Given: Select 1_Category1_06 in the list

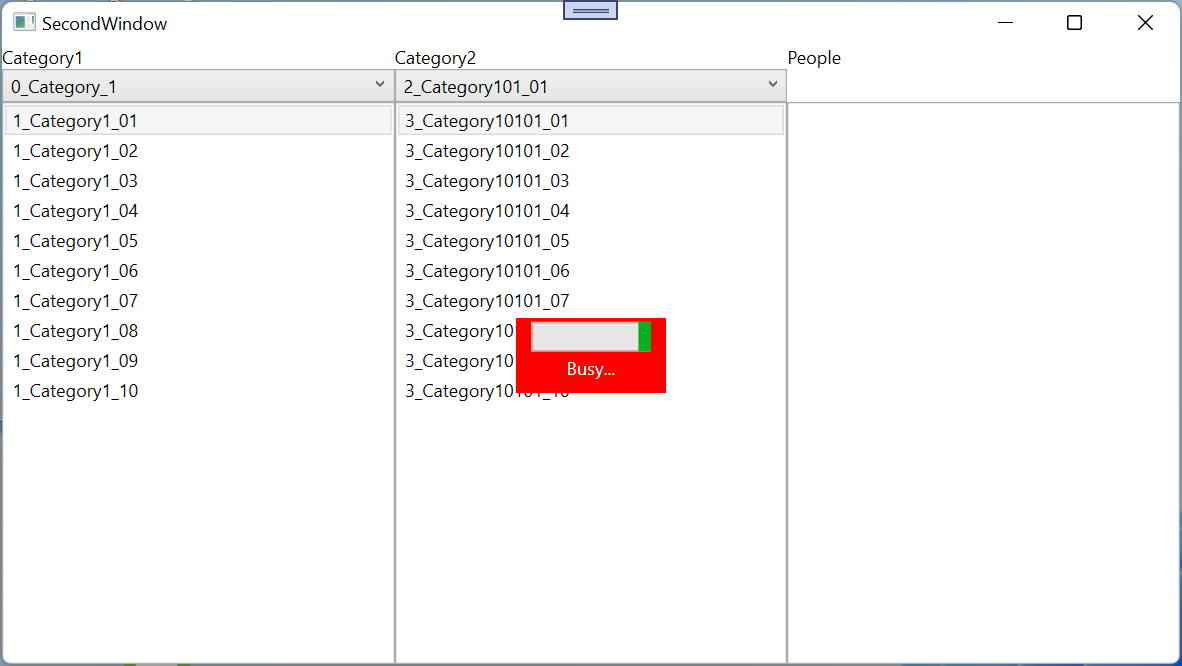Looking at the screenshot, I should 198,271.
